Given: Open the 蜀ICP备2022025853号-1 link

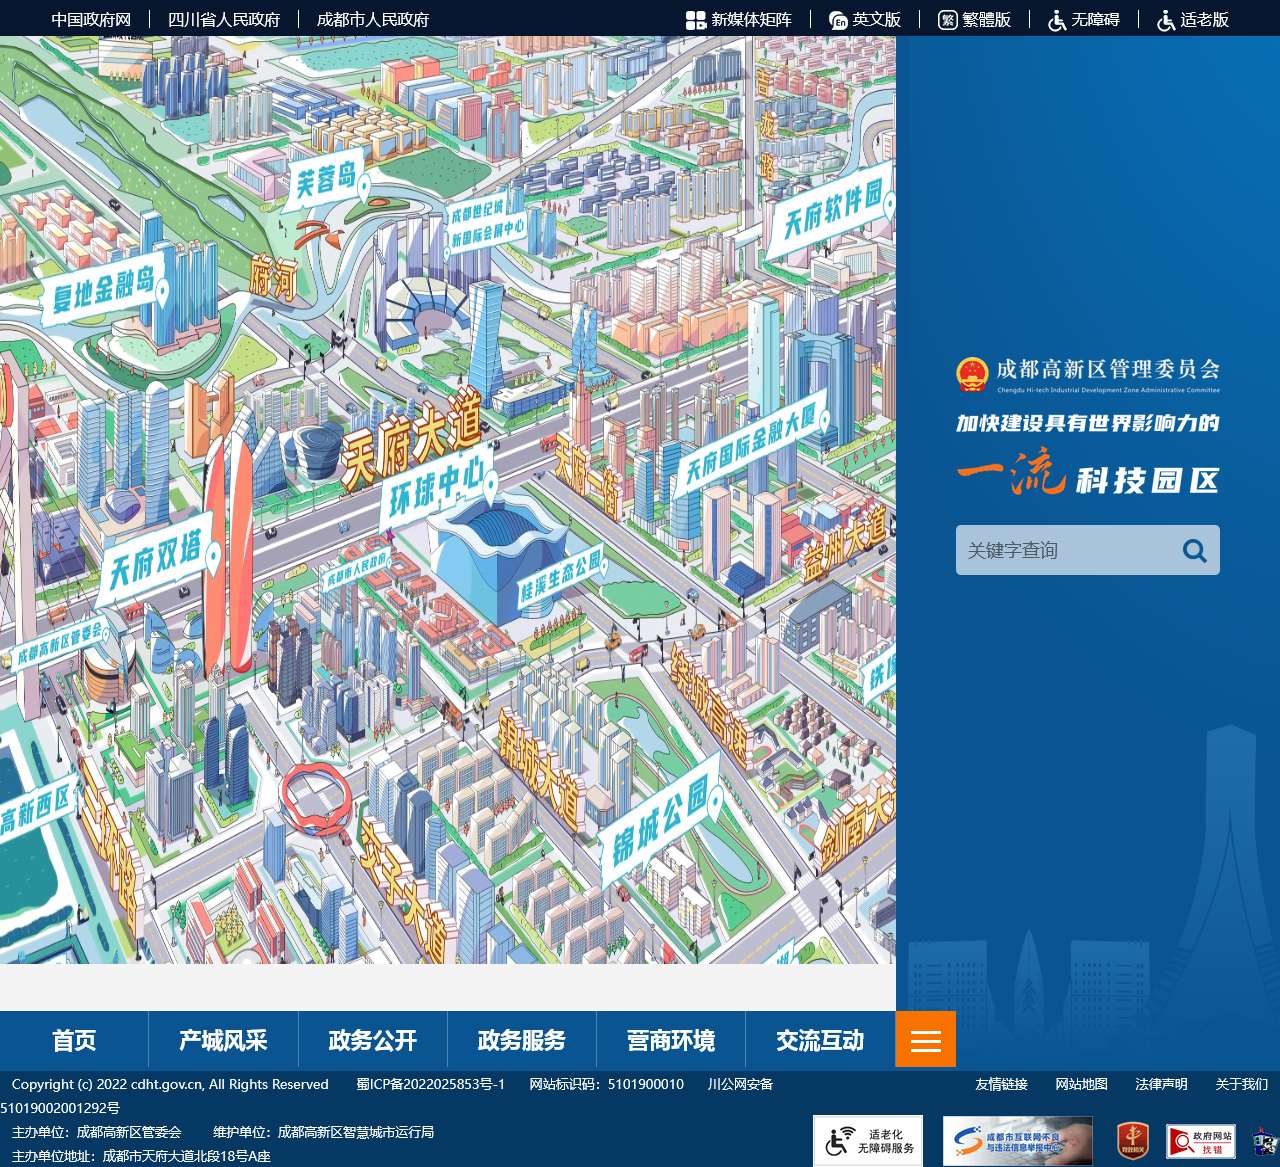Looking at the screenshot, I should click(x=431, y=1084).
